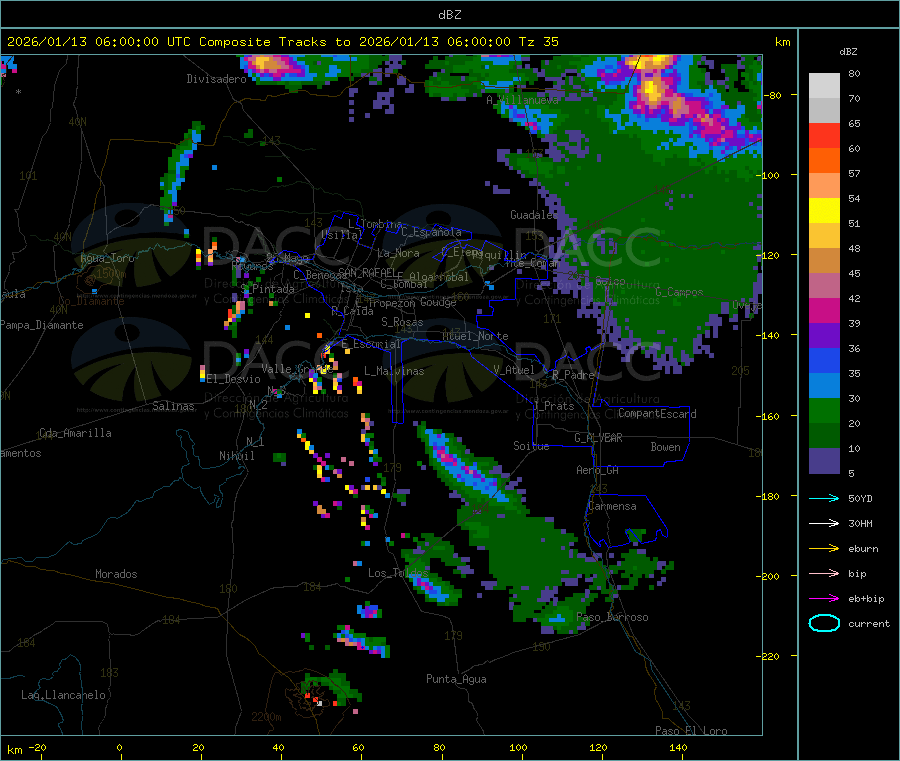Click the 'Salinas' map label
The image size is (900, 761).
click(x=173, y=406)
